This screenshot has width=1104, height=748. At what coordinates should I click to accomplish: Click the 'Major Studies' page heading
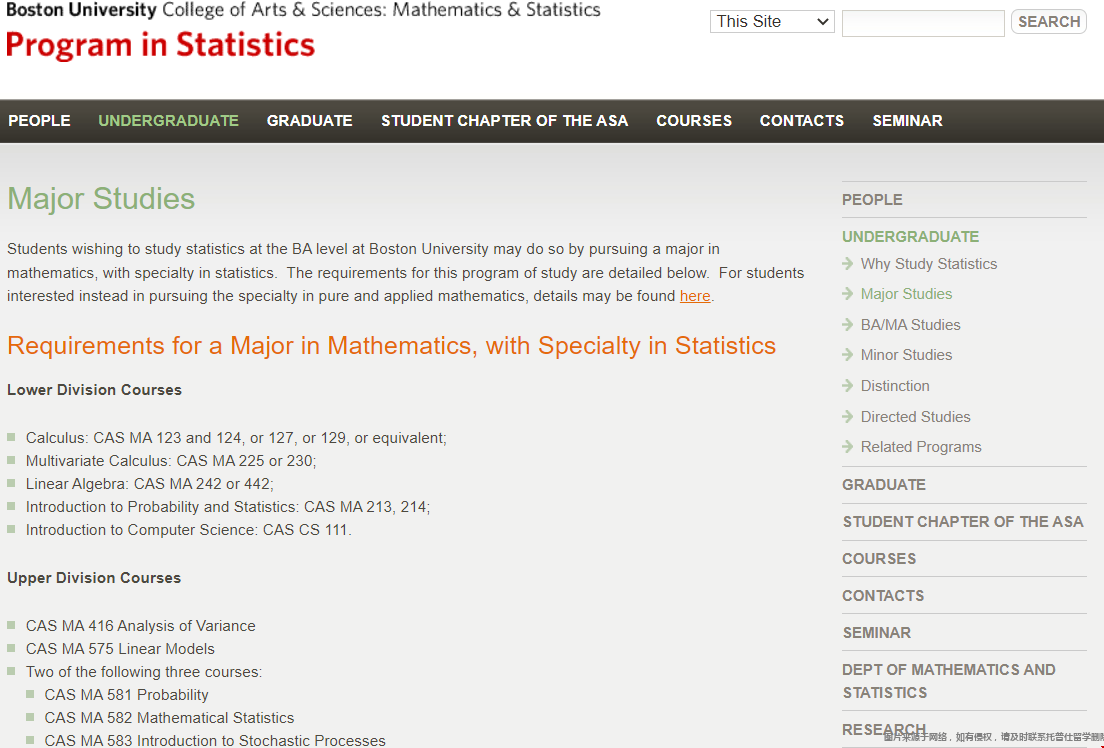tap(101, 199)
